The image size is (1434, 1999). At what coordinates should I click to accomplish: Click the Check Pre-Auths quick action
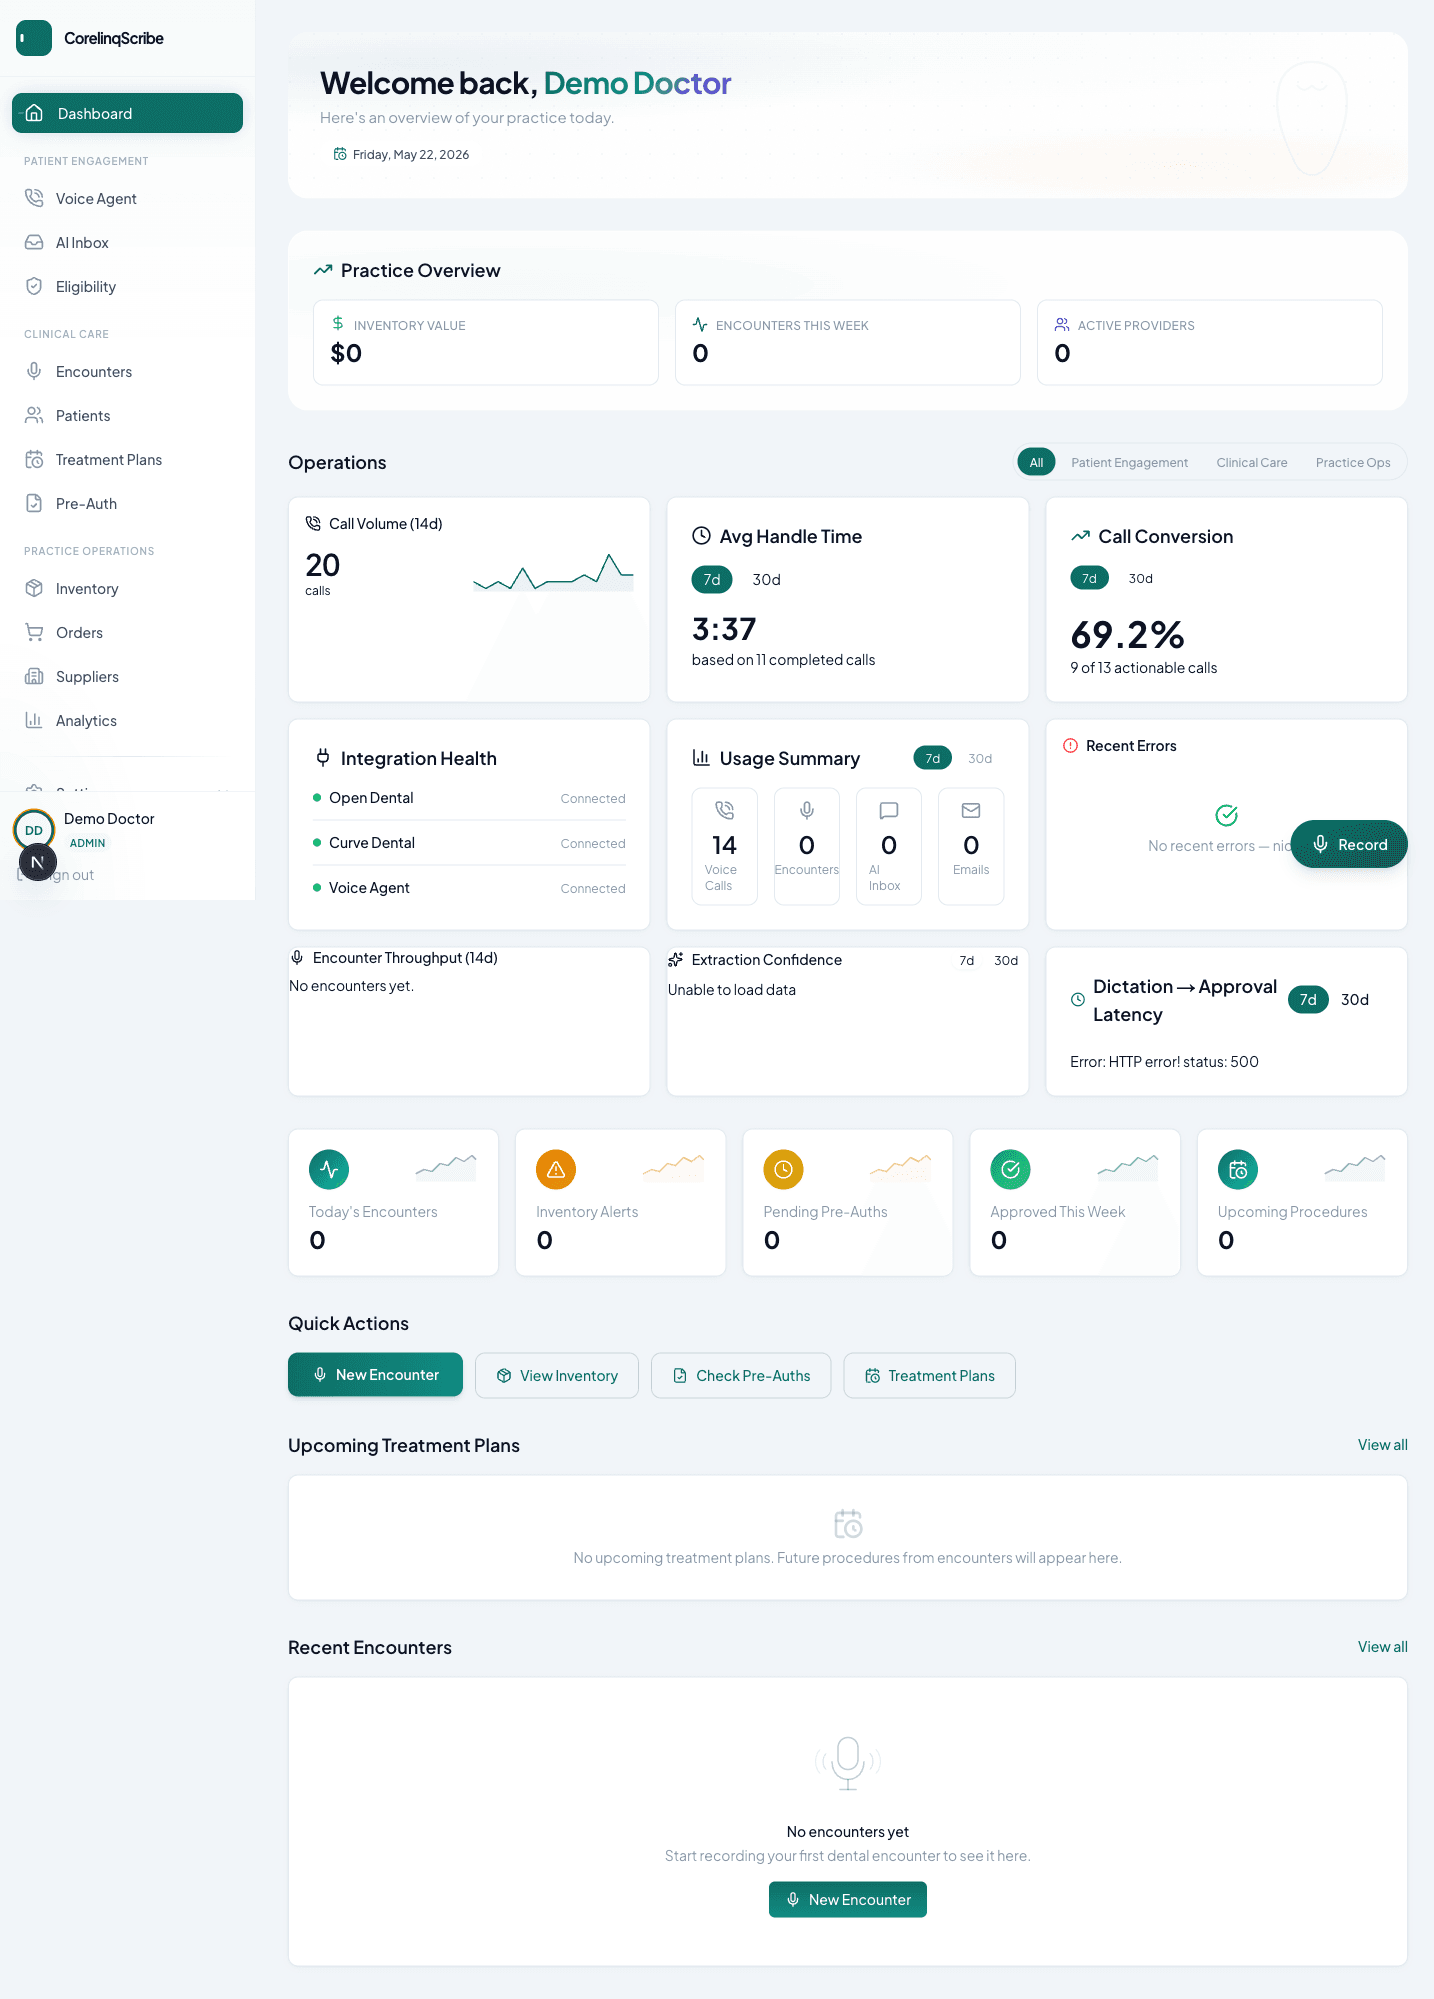click(741, 1376)
